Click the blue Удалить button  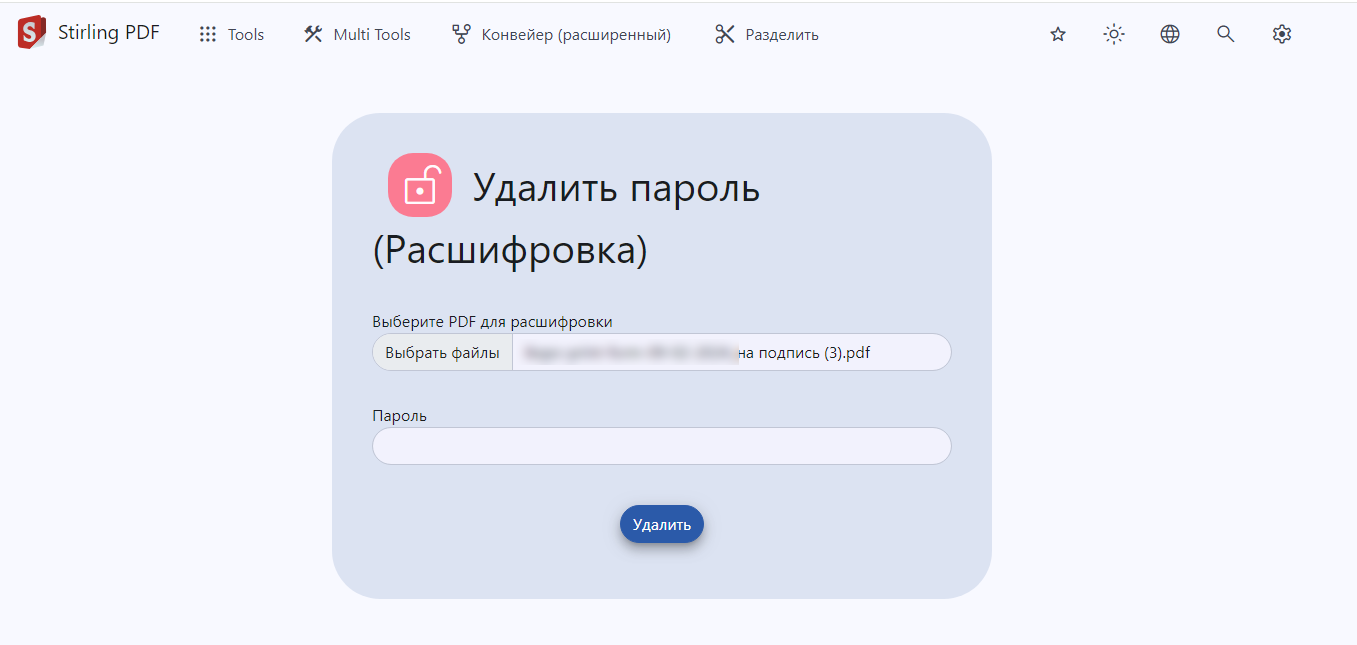click(x=662, y=525)
